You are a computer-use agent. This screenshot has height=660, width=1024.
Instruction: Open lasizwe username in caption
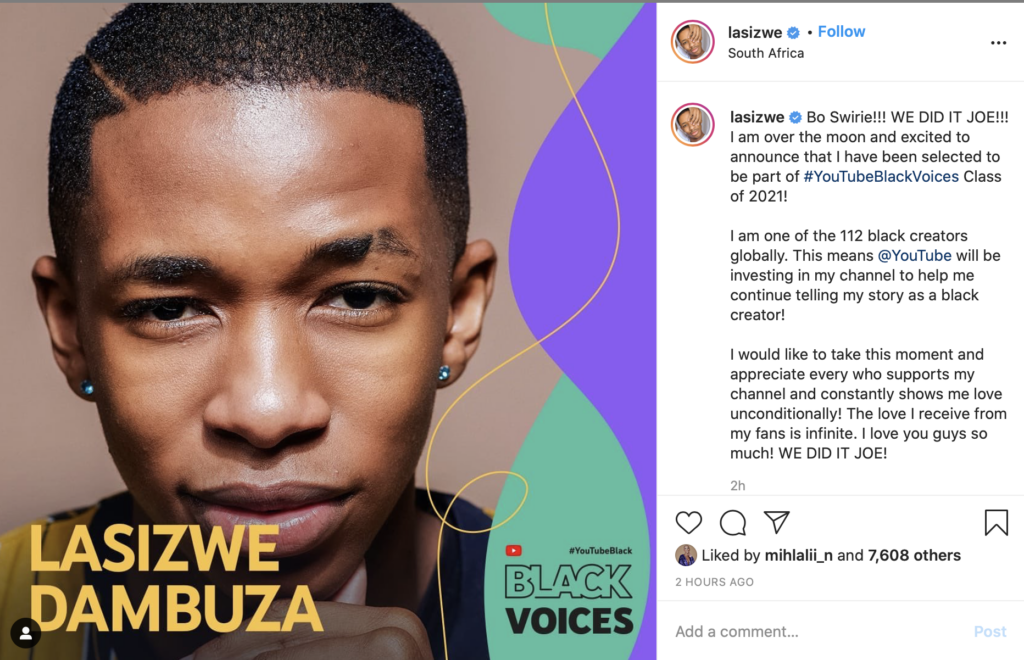[x=757, y=117]
